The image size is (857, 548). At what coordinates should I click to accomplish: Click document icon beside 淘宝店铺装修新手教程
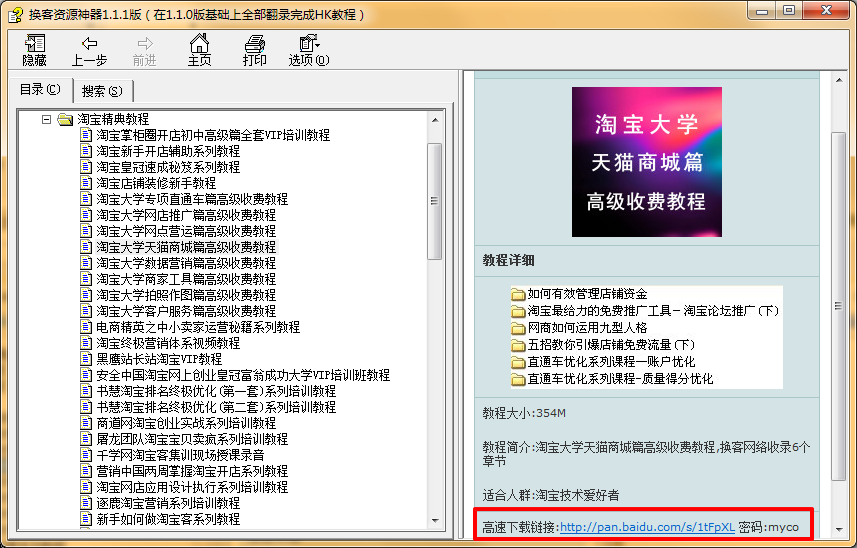click(x=86, y=182)
